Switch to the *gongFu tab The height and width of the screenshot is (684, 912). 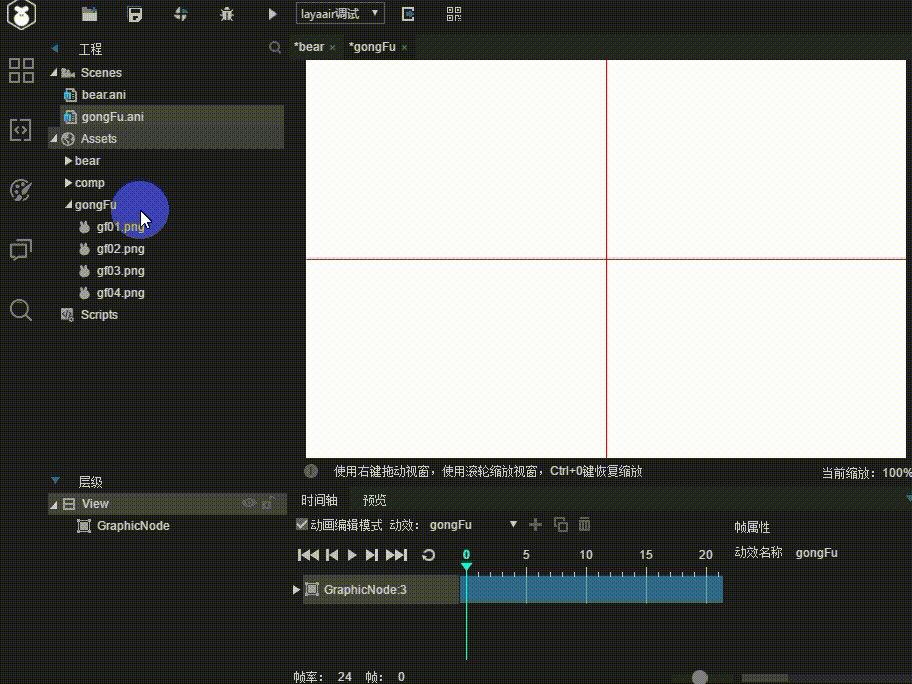(372, 47)
